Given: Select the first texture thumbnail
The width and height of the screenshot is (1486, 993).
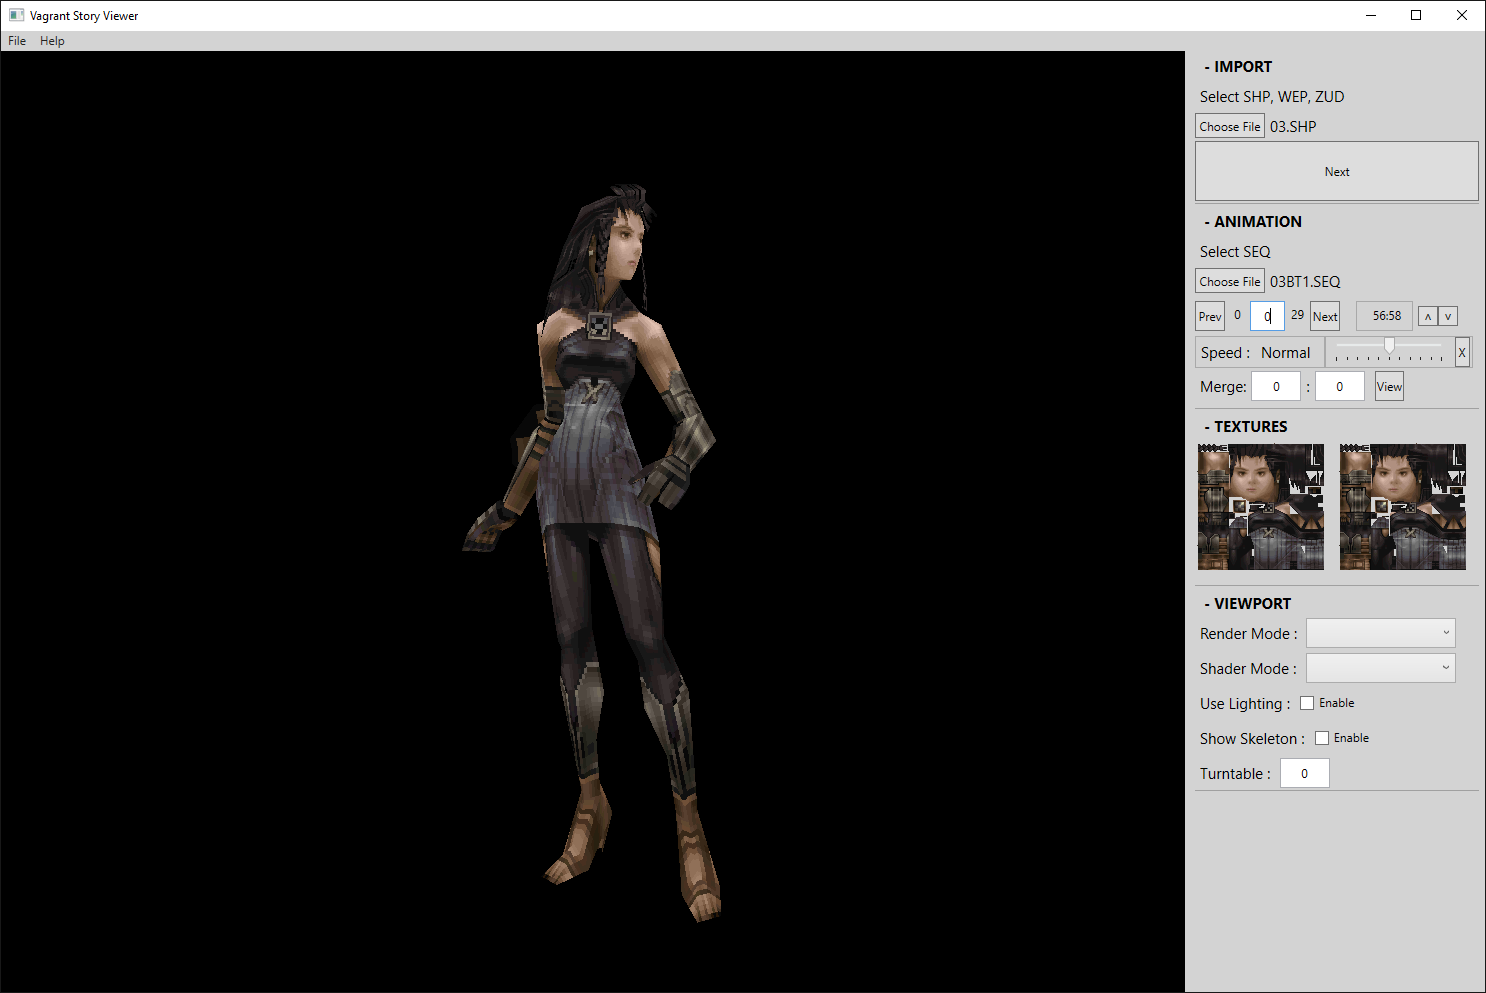Looking at the screenshot, I should coord(1261,507).
